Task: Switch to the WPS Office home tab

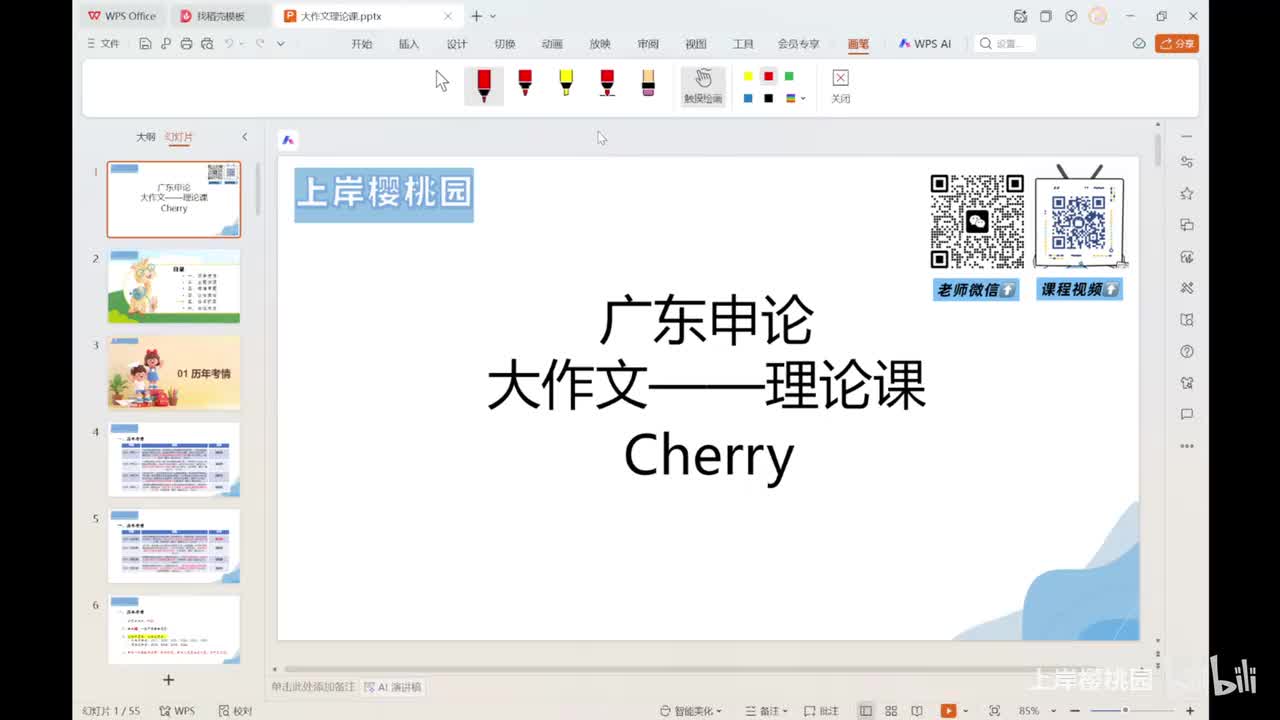Action: (x=122, y=16)
